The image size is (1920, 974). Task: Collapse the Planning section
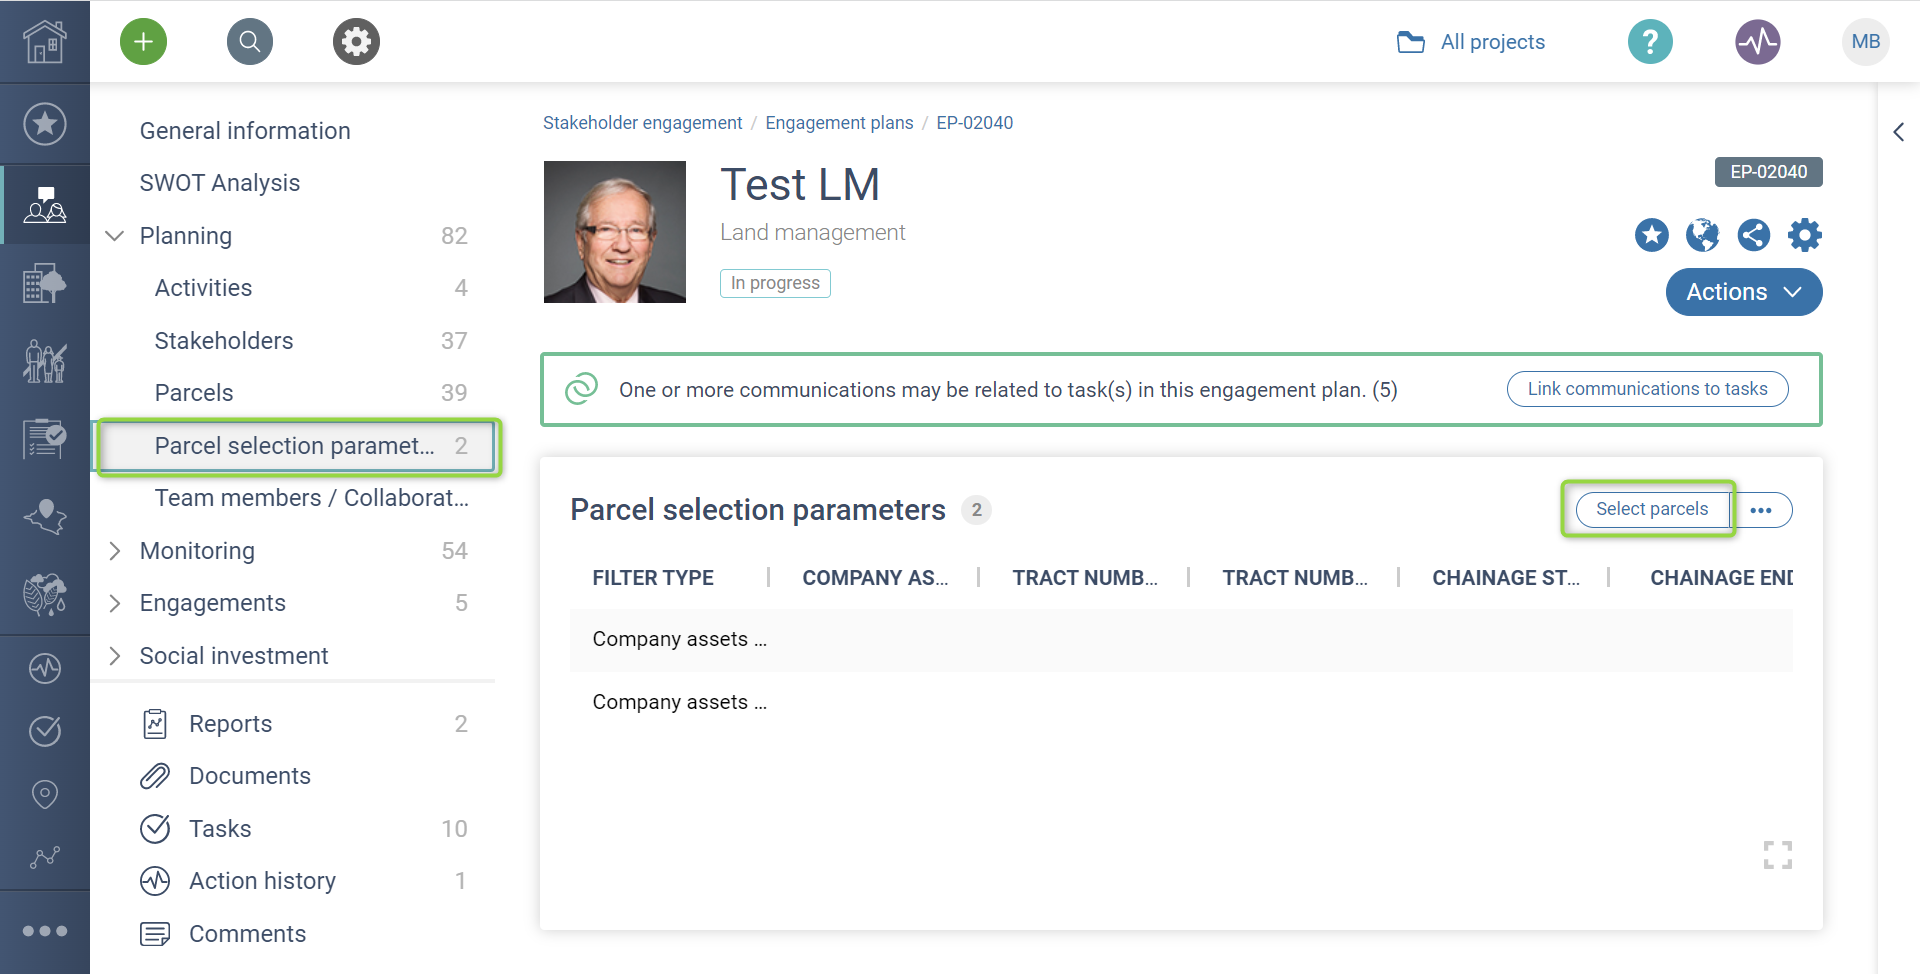point(115,236)
